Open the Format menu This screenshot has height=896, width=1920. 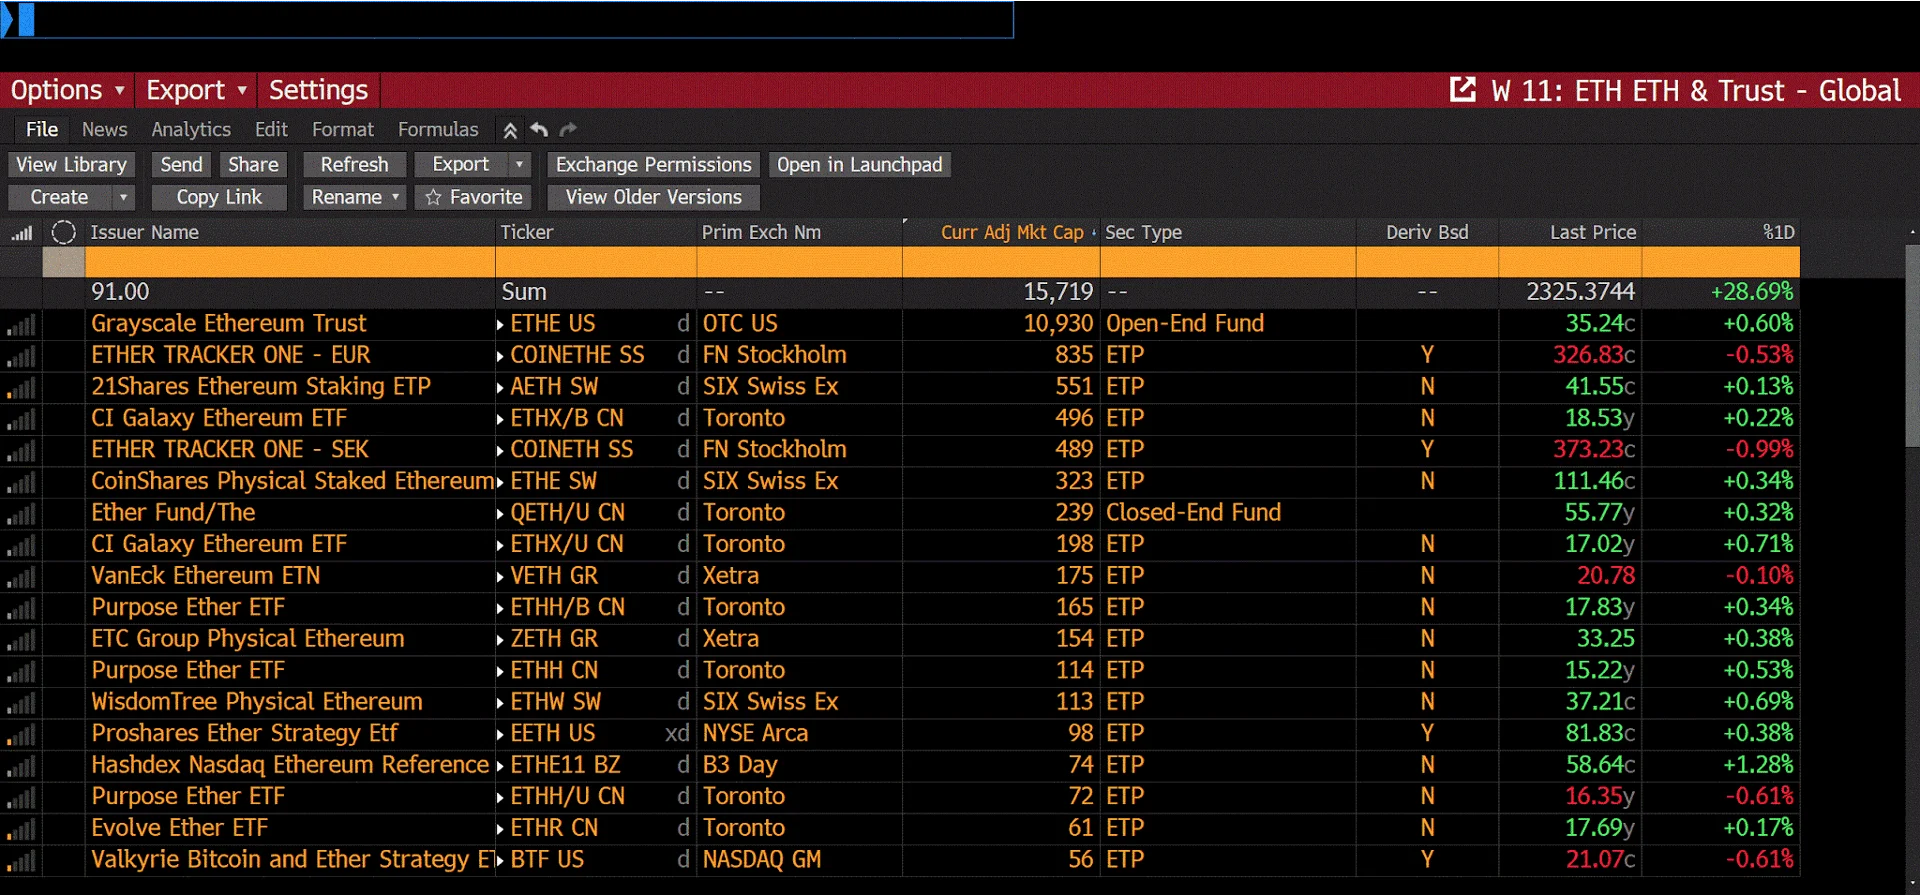(x=343, y=130)
